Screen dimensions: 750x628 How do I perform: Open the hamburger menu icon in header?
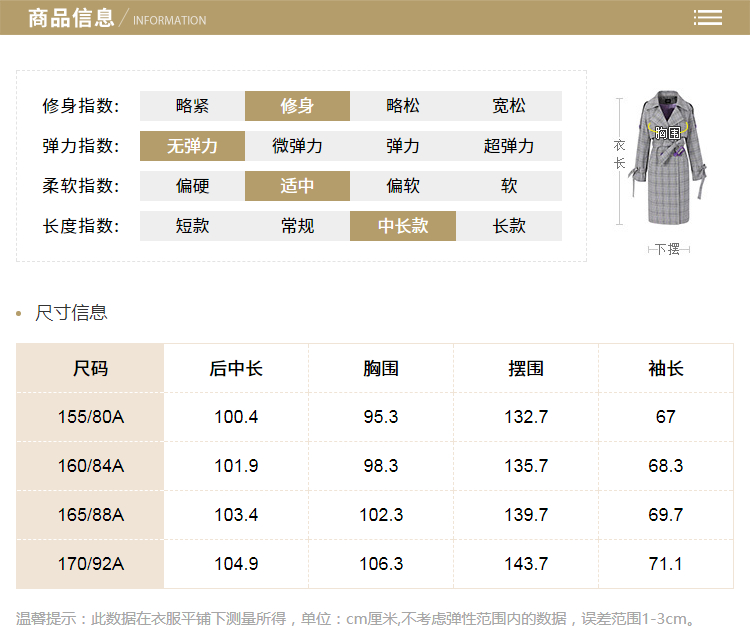coord(707,18)
